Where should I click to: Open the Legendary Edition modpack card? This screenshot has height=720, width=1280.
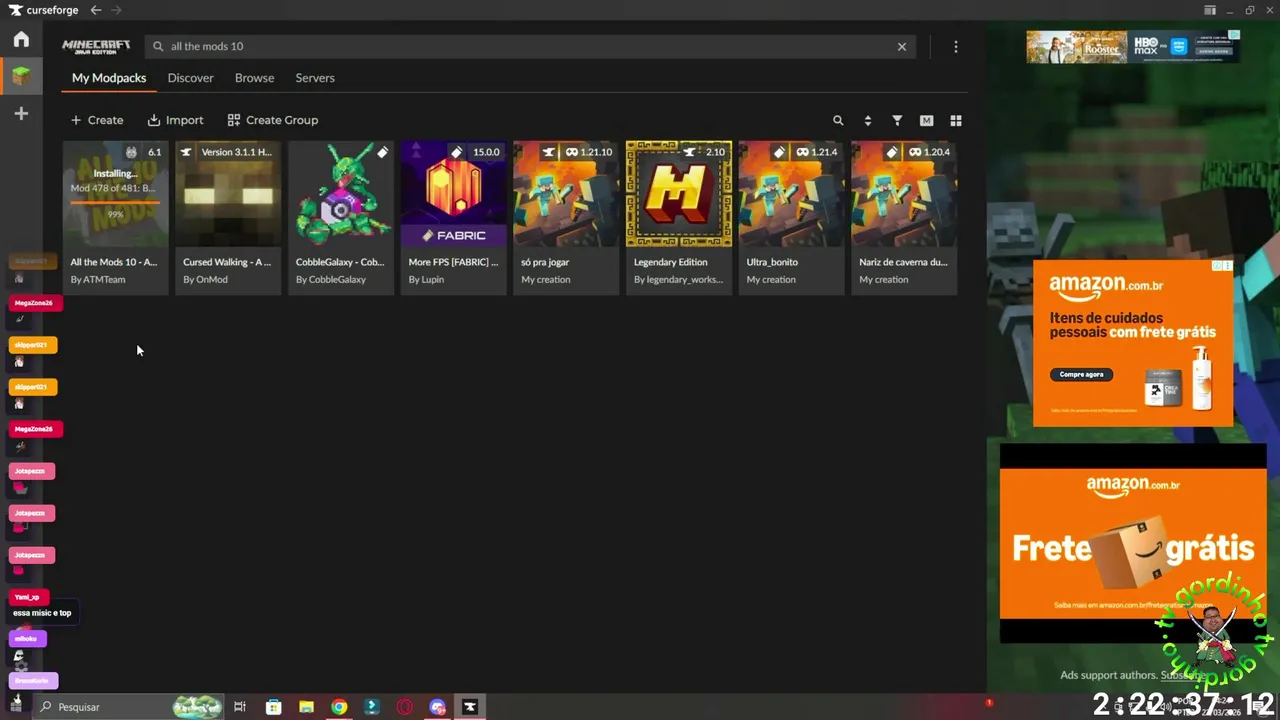click(679, 217)
